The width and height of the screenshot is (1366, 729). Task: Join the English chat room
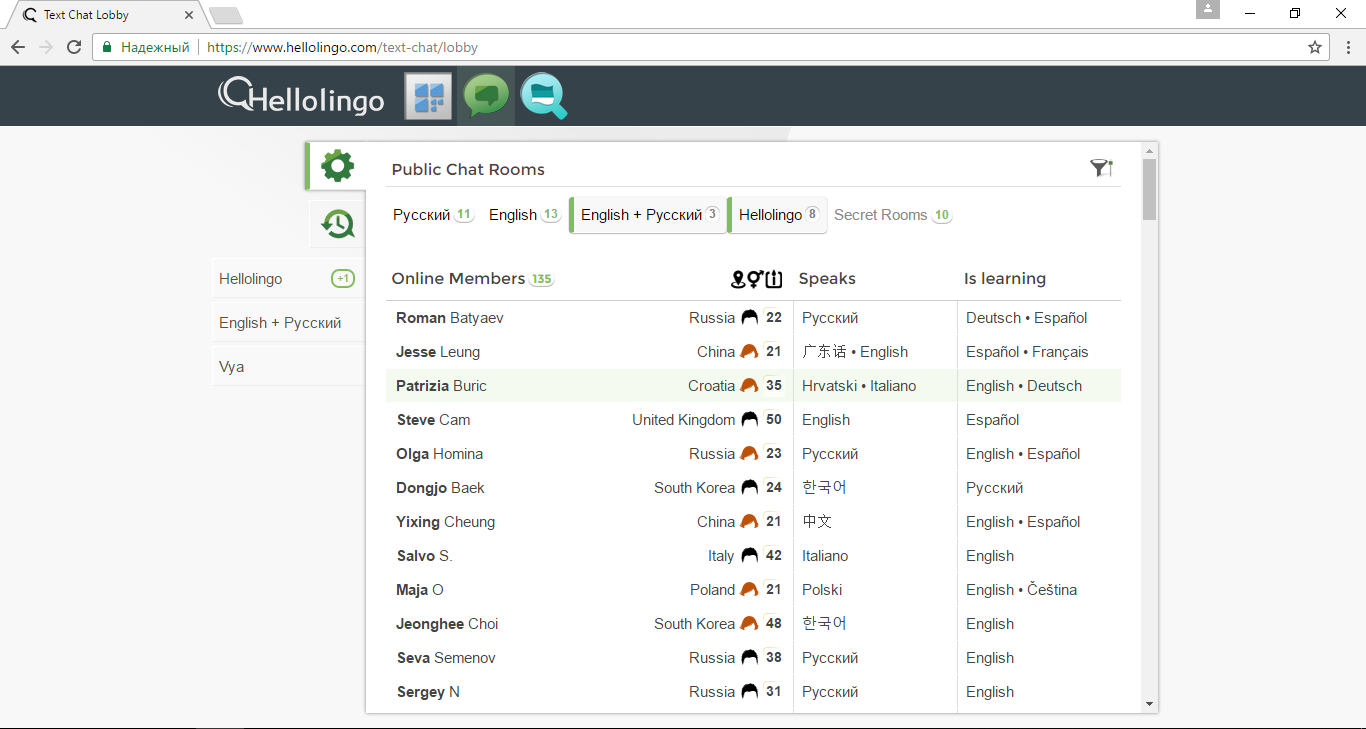[524, 215]
